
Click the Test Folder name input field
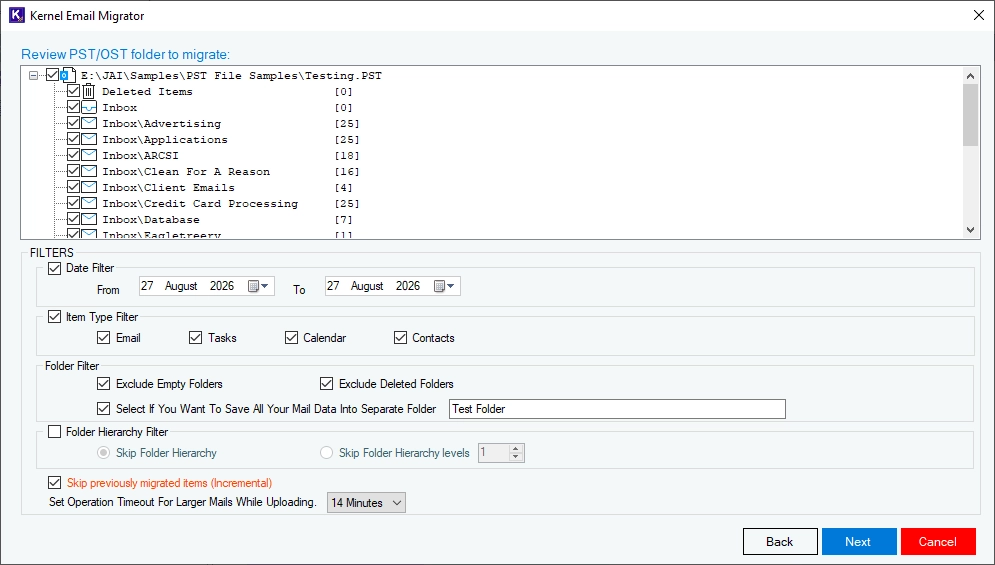pyautogui.click(x=617, y=409)
